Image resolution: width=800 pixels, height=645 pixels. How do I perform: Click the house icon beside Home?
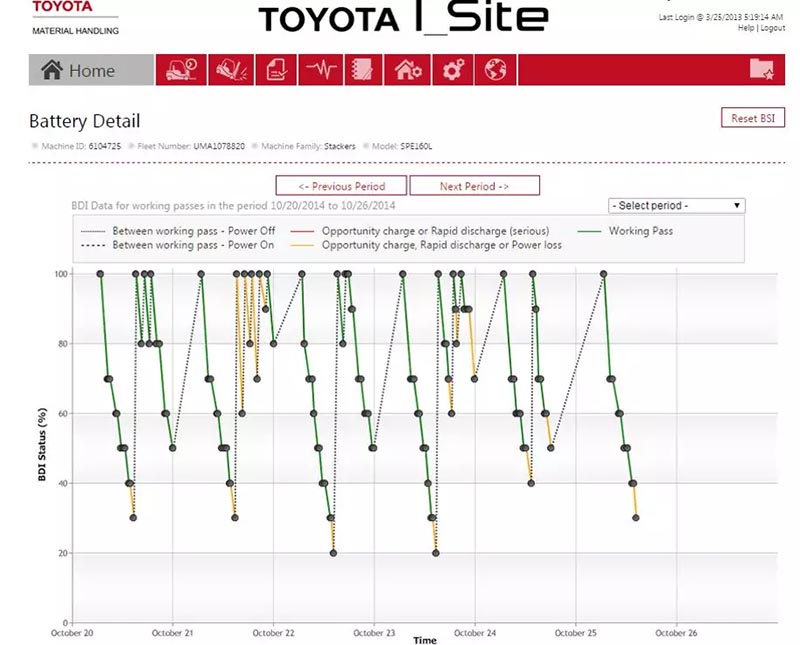tap(52, 69)
